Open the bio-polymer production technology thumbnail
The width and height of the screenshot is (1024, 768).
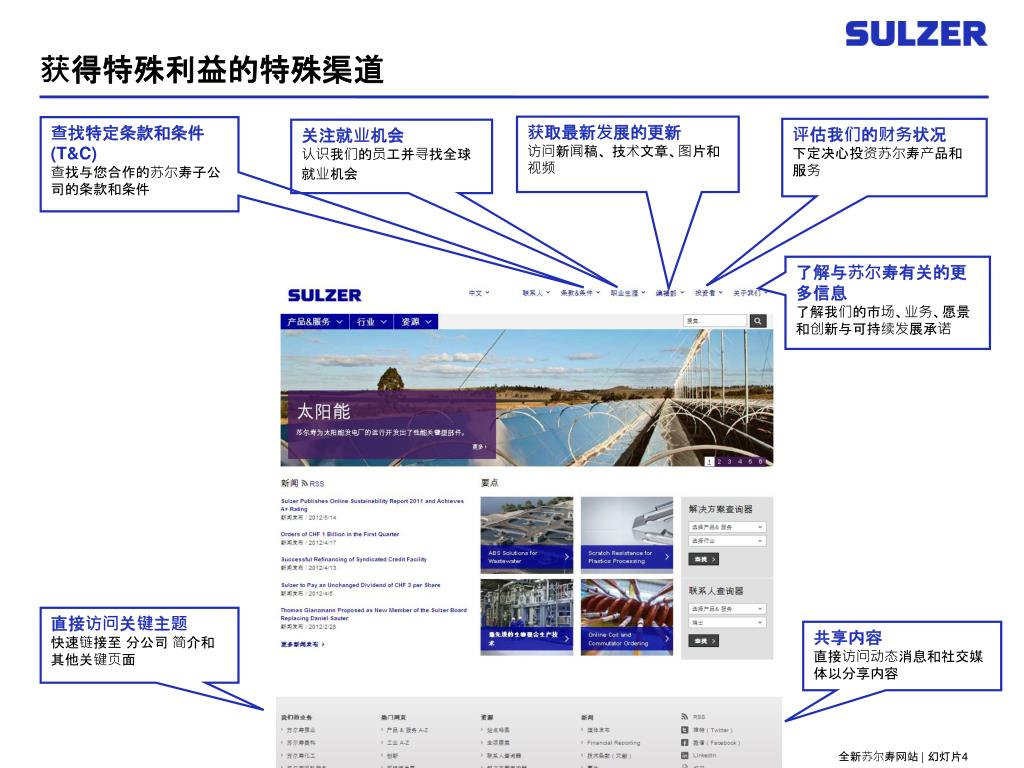pyautogui.click(x=526, y=617)
